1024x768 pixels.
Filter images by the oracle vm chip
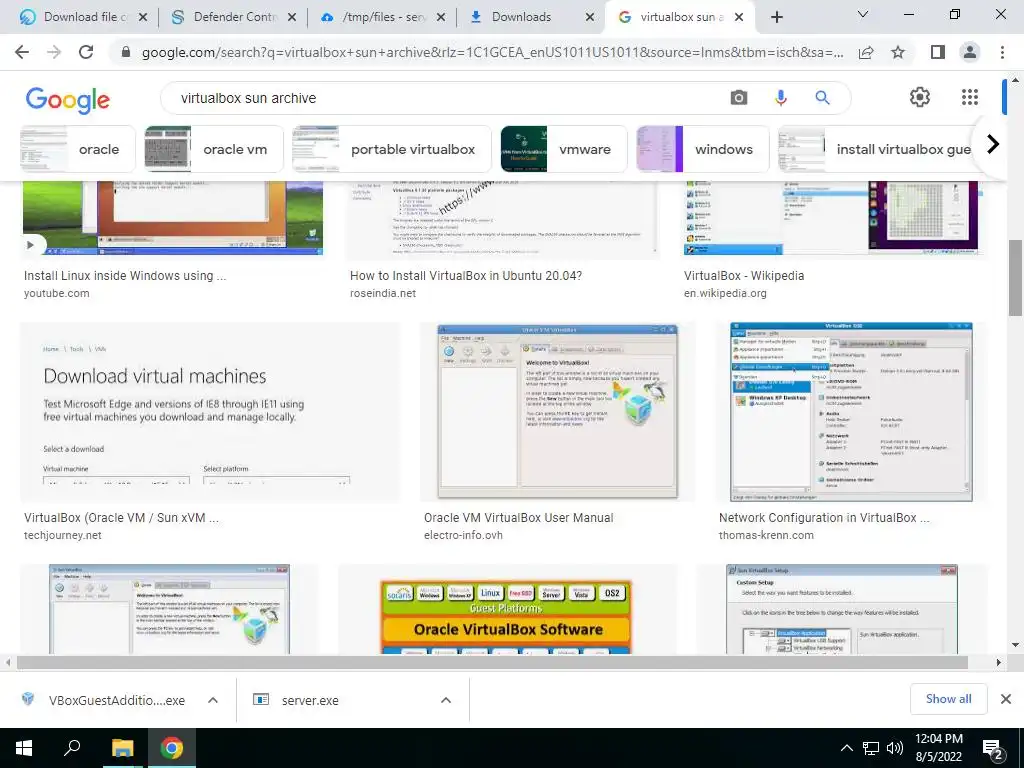(214, 149)
